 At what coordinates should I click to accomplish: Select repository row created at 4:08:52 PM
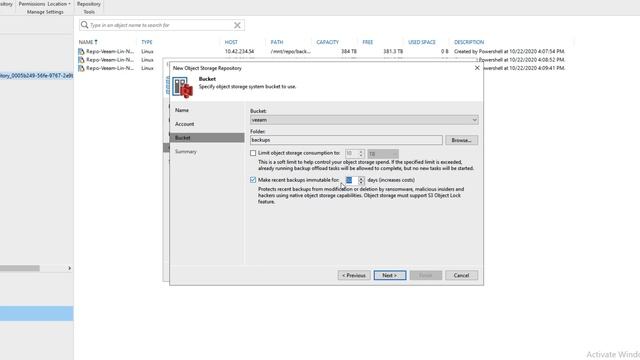[322, 60]
